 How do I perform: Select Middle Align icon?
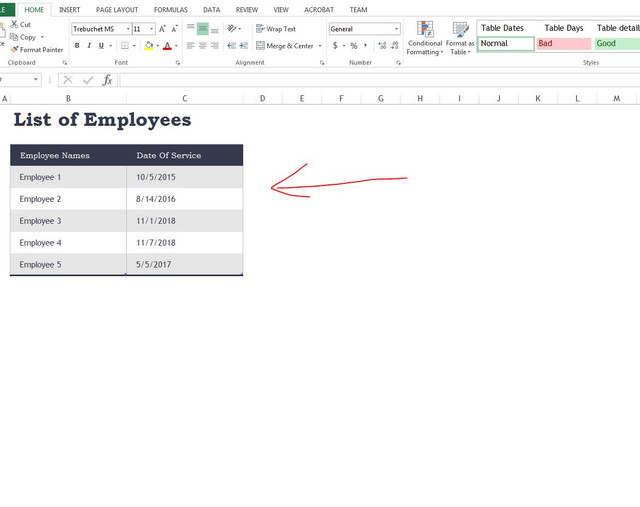point(202,29)
